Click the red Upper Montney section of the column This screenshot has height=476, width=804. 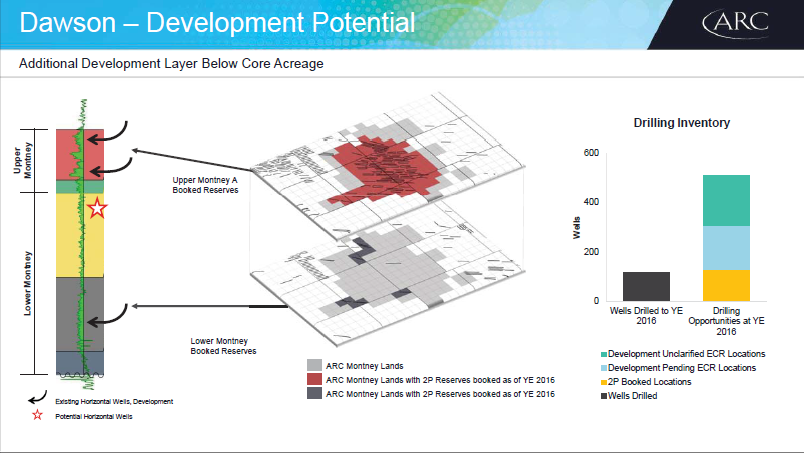80,154
